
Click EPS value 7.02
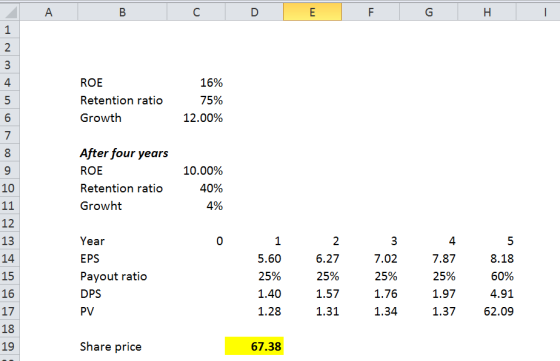[x=386, y=259]
